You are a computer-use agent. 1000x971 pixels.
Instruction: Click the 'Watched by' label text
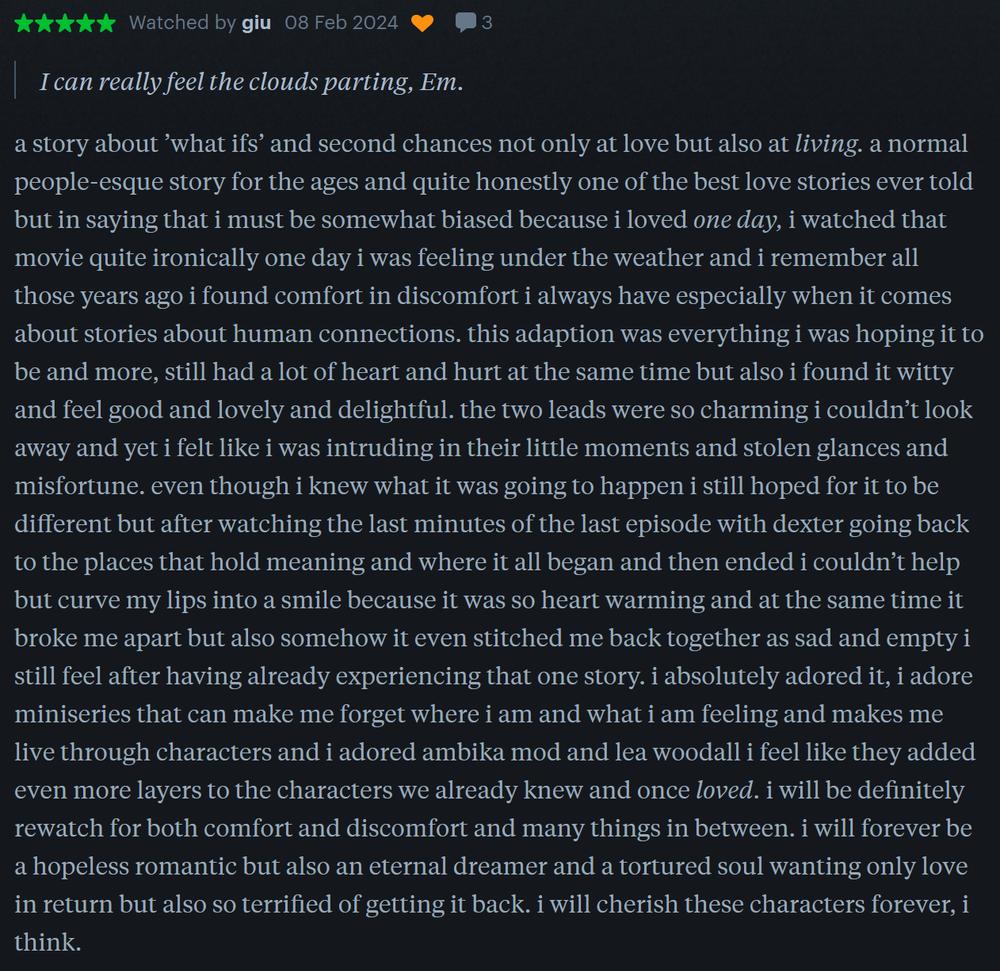pyautogui.click(x=182, y=23)
